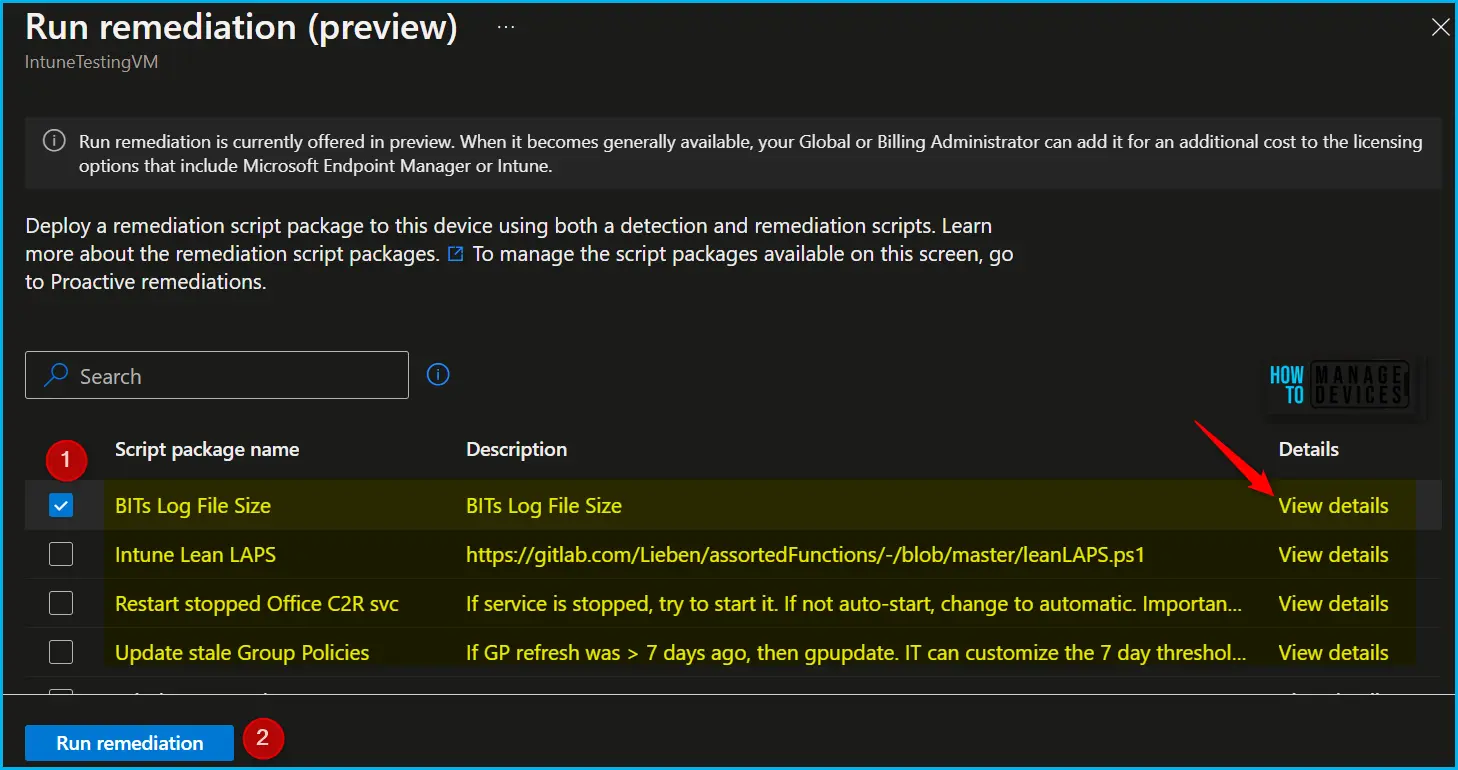Image resolution: width=1458 pixels, height=770 pixels.
Task: Click the 'BITs Log File Size' description cell
Action: pos(544,506)
